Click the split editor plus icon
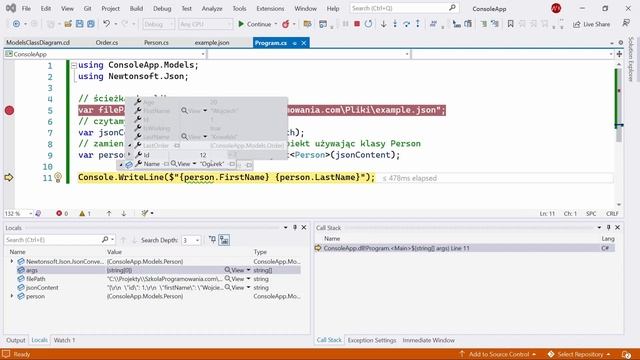 point(619,54)
